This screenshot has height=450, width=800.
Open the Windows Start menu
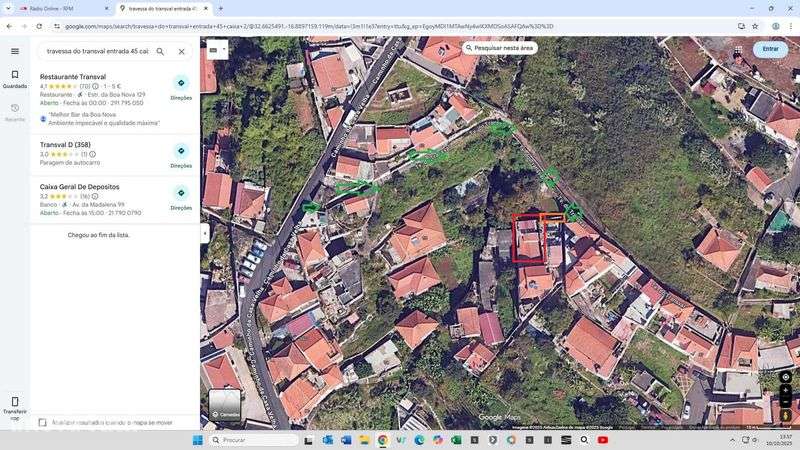tap(198, 440)
